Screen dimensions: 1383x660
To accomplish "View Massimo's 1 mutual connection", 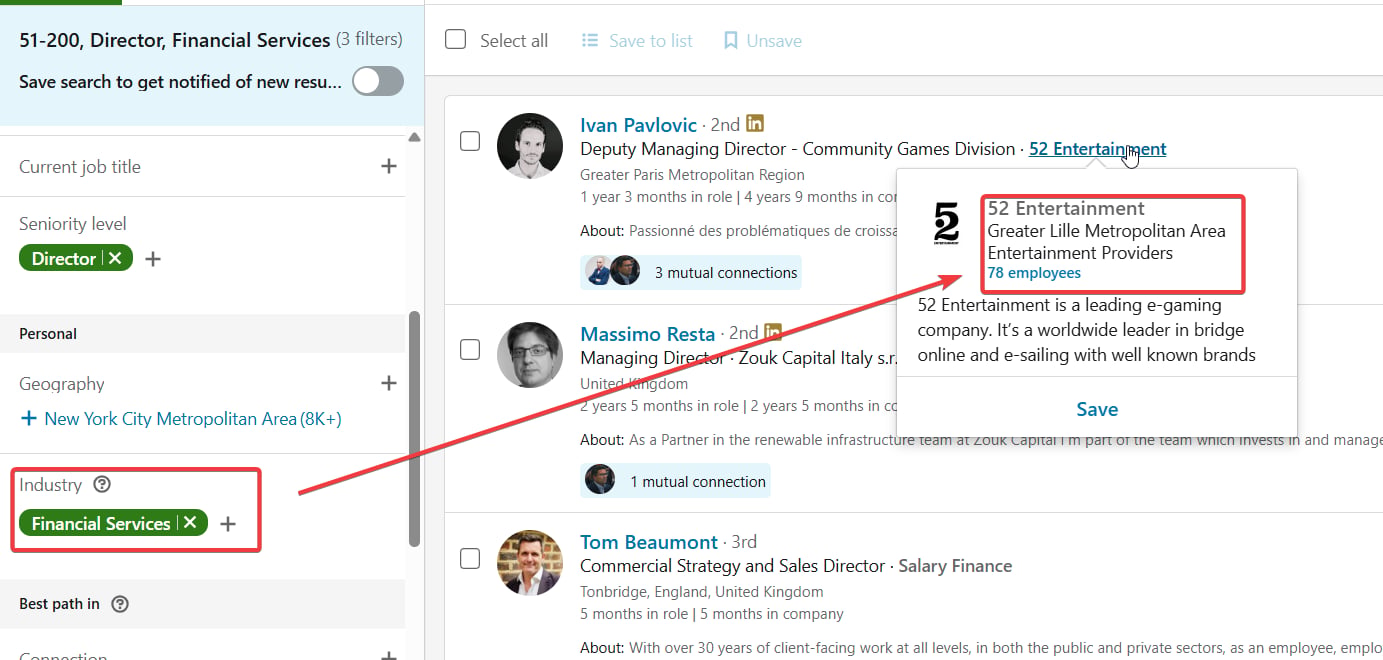I will pyautogui.click(x=675, y=481).
